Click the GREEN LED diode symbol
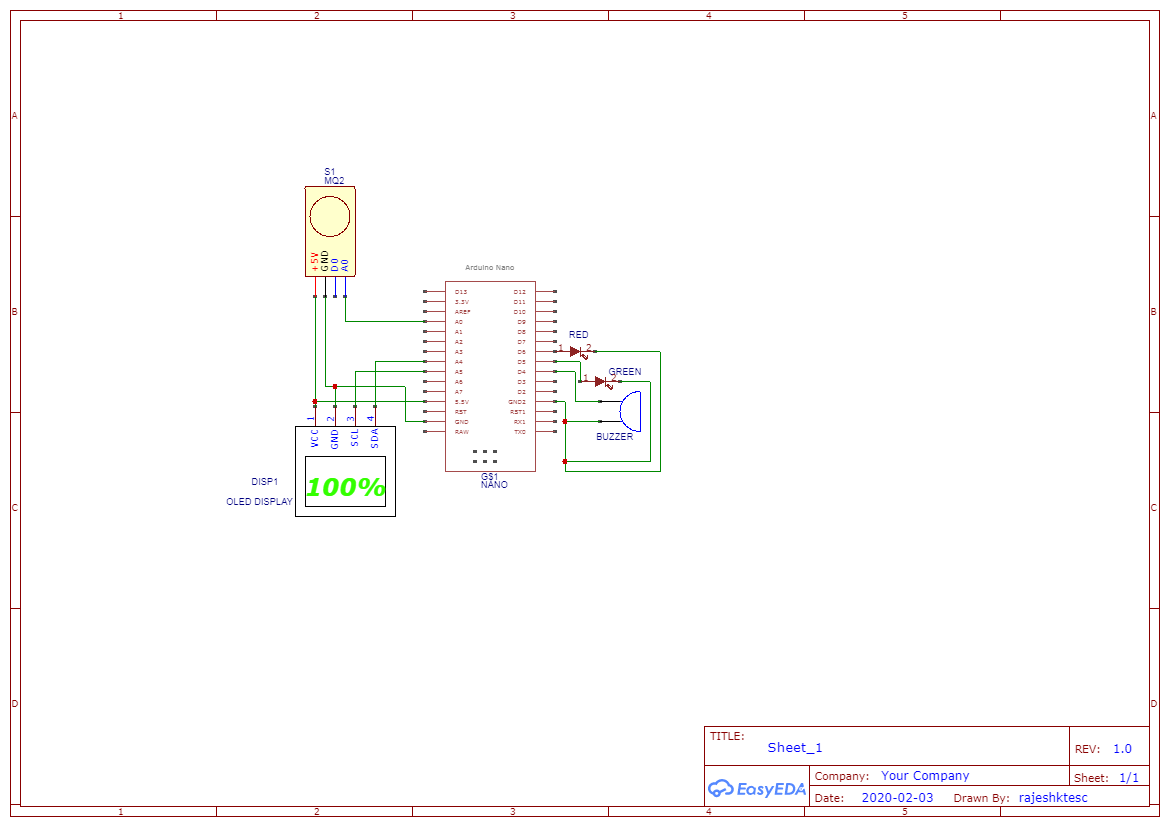 pos(600,381)
